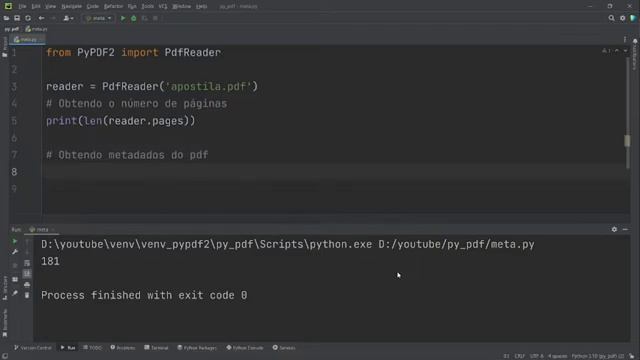Select py_pdf breadcrumb in navigation bar
The height and width of the screenshot is (360, 640).
(11, 29)
